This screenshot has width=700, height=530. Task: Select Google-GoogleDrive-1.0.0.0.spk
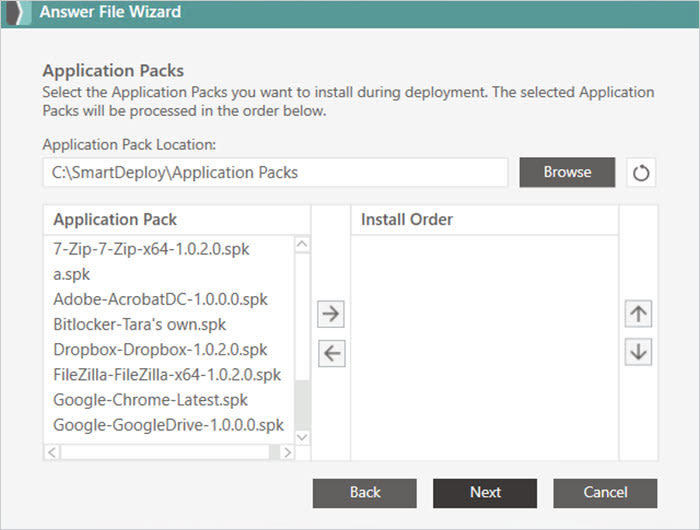(169, 425)
